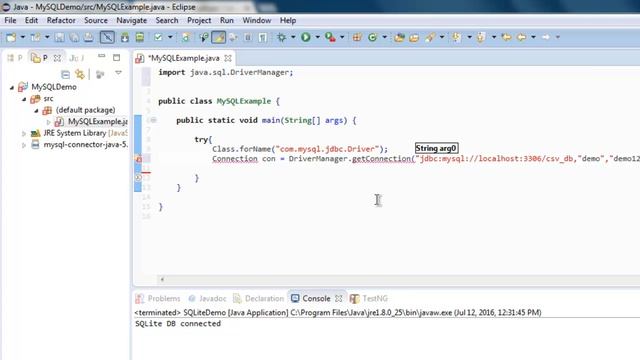Click the Save All toolbar icon
640x360 pixels.
(x=74, y=38)
